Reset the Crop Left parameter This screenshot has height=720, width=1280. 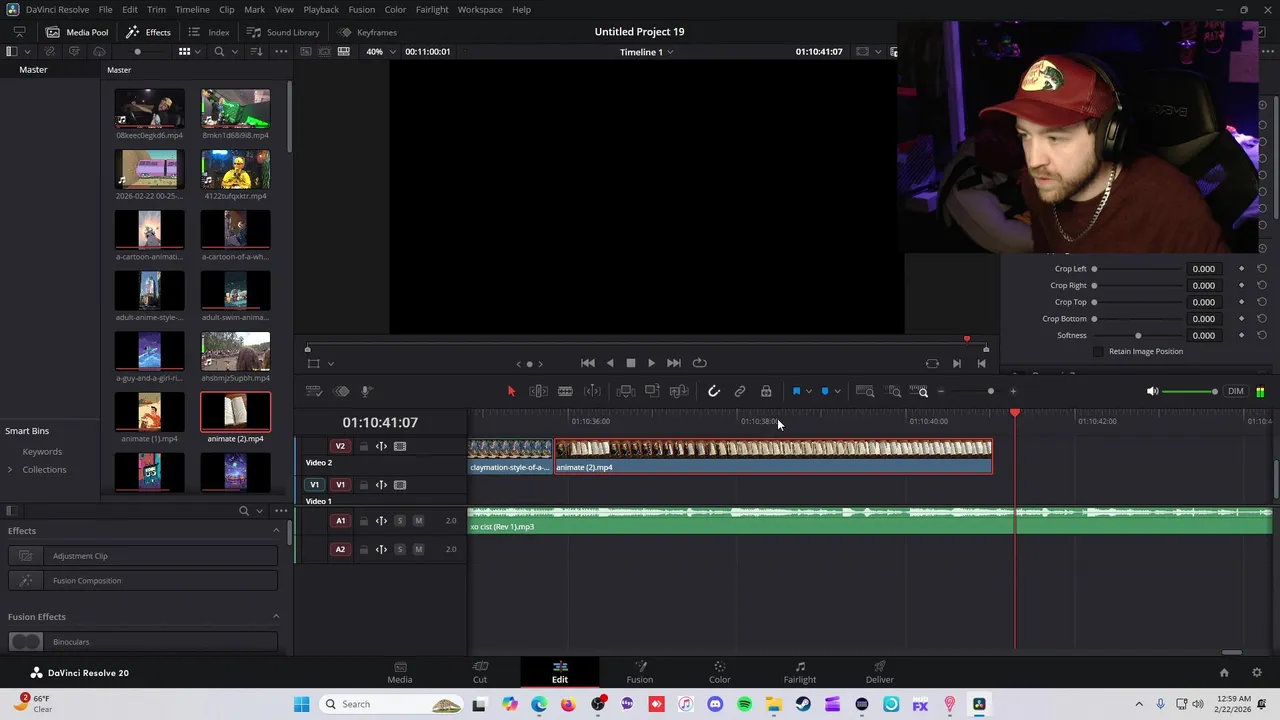click(x=1261, y=269)
